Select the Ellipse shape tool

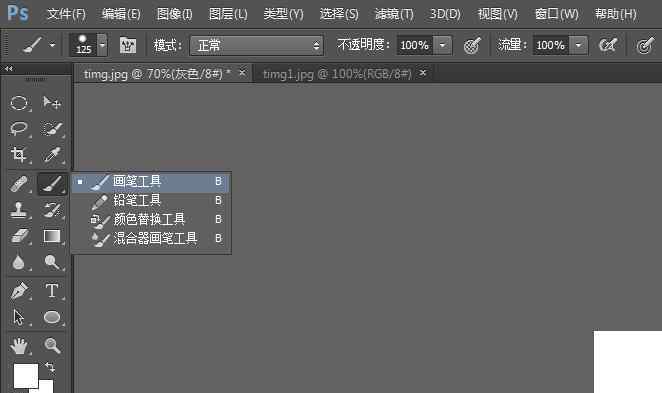tap(52, 317)
